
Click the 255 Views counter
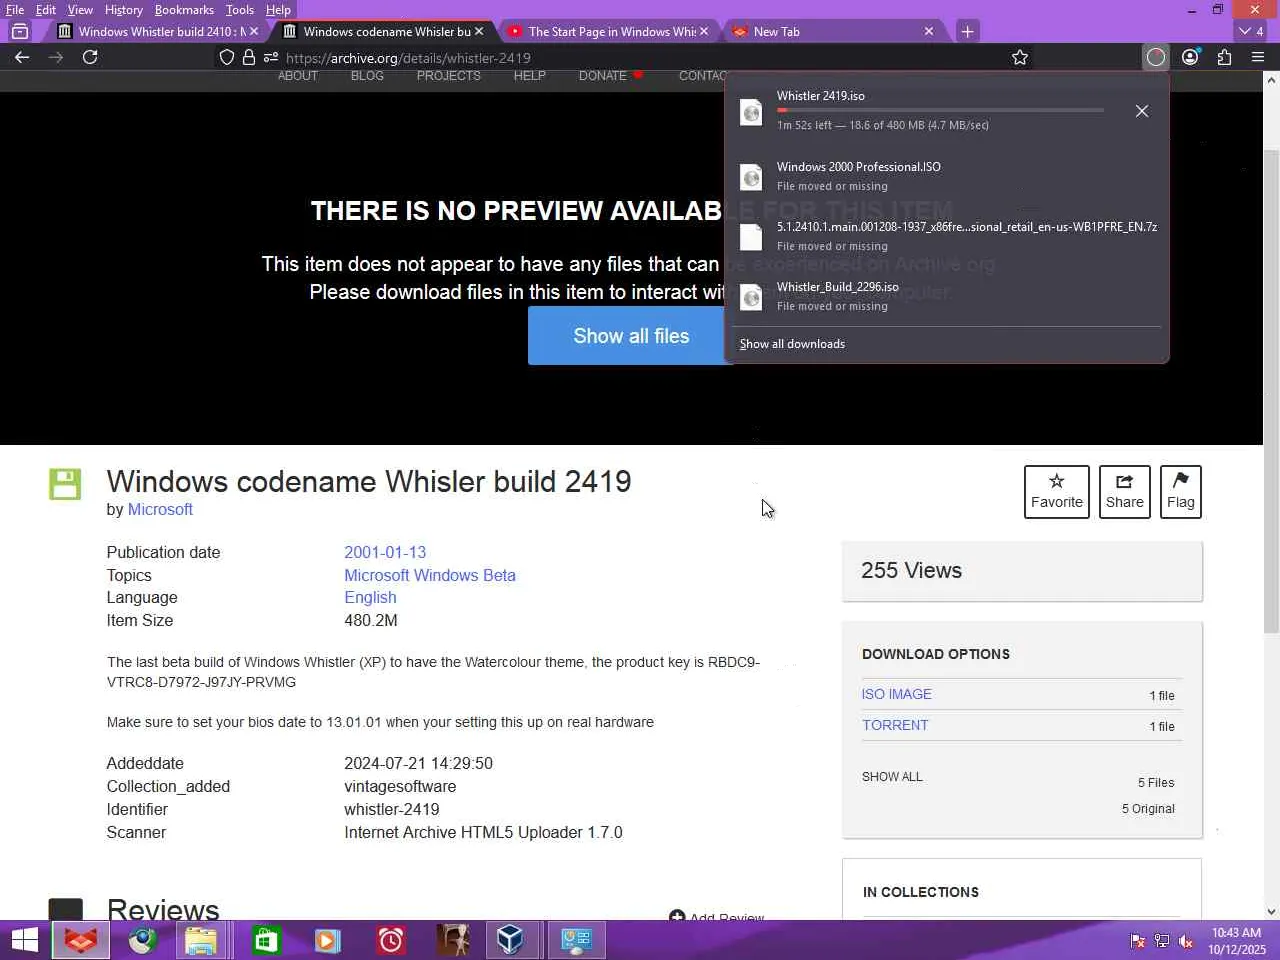(911, 571)
